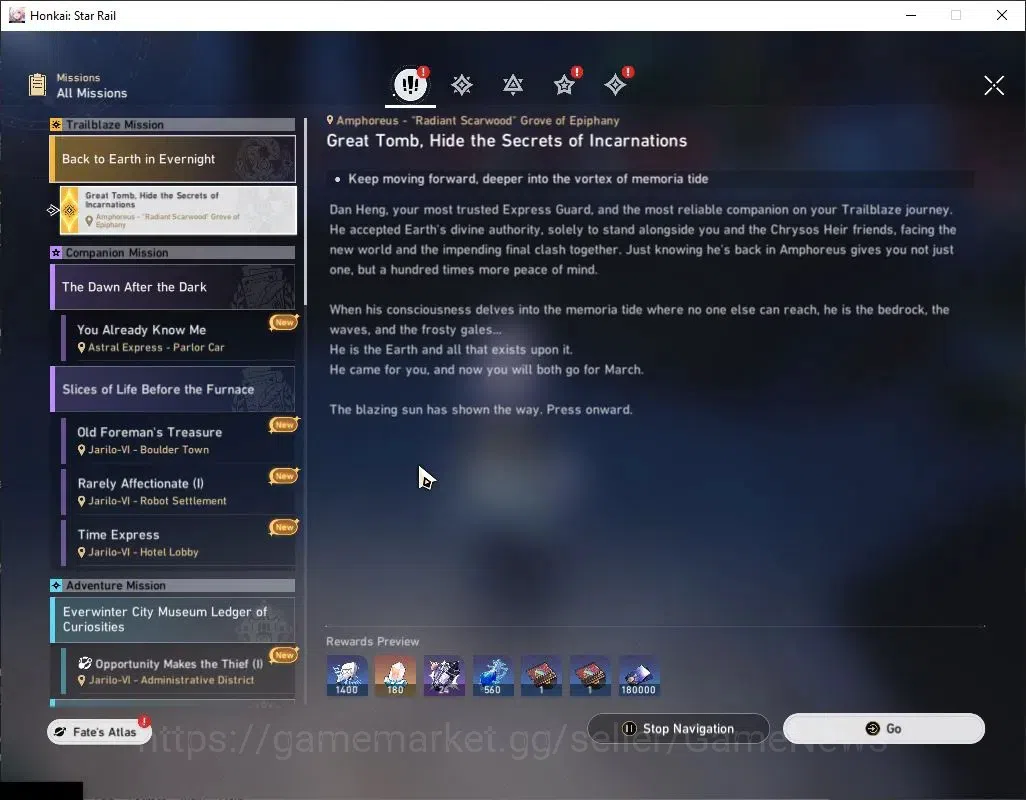Click the Astral Express - Parlor Car location

[x=156, y=347]
